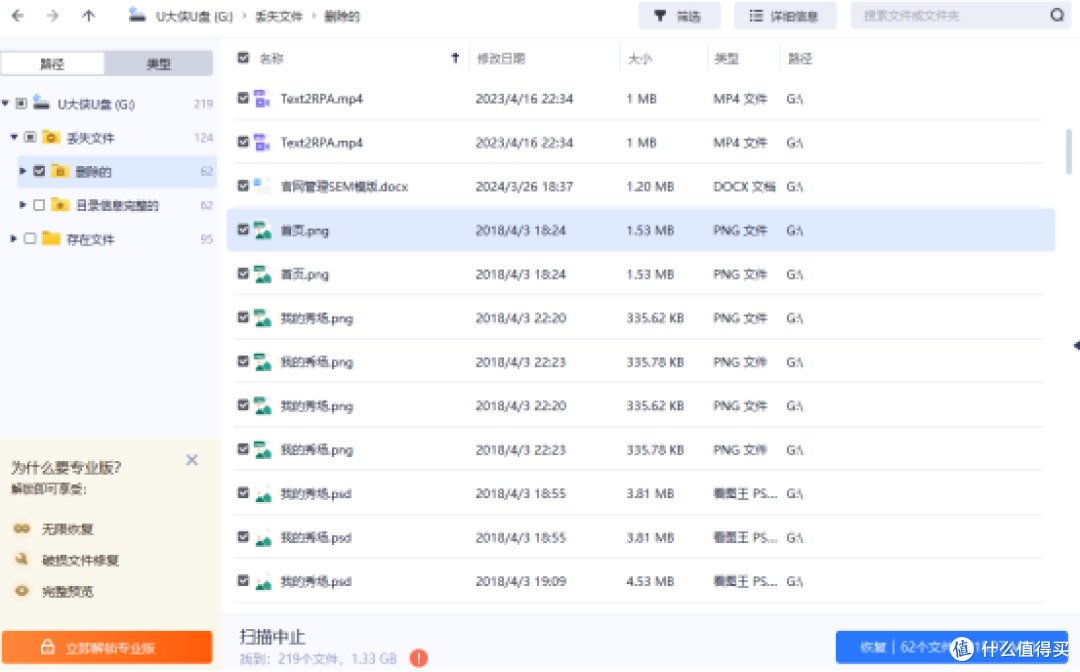
Task: Uncheck the 删除的 folder checkbox
Action: (x=39, y=171)
